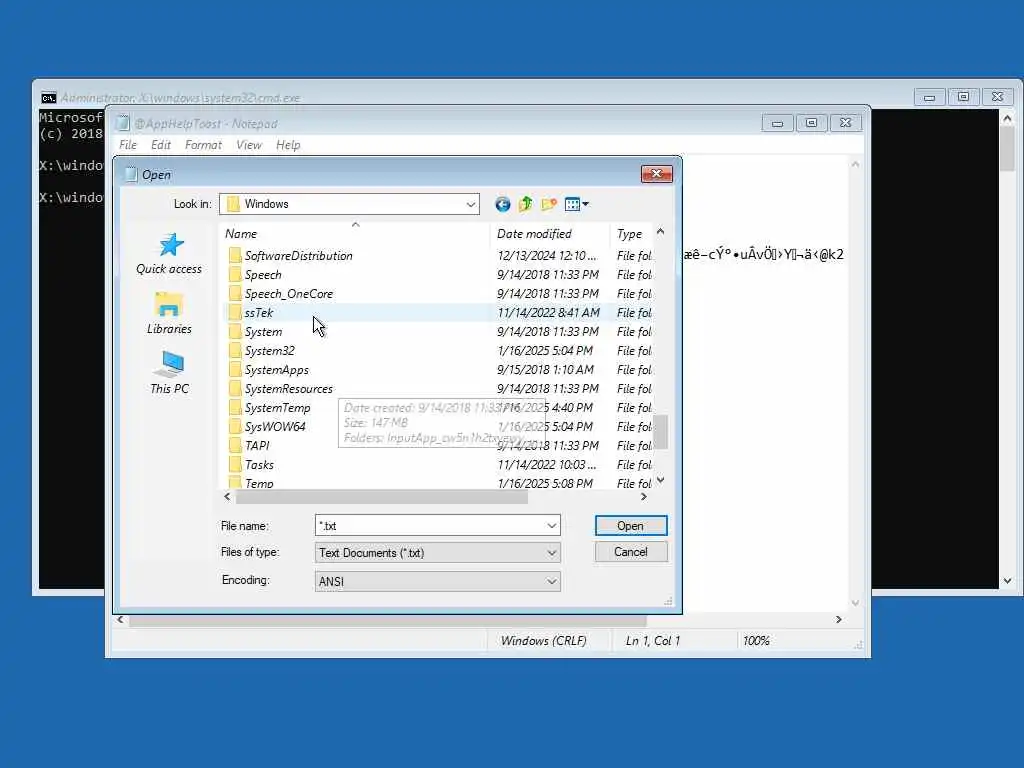Click Windows (CRLF) status bar entry
The image size is (1024, 768).
543,641
